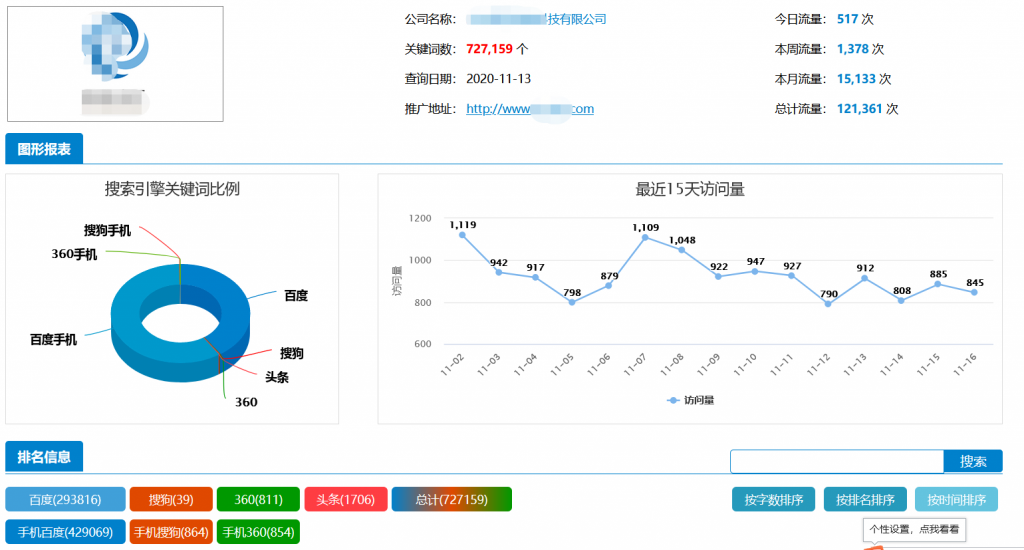This screenshot has height=550, width=1024.
Task: Focus the keyword search input field
Action: pyautogui.click(x=837, y=461)
